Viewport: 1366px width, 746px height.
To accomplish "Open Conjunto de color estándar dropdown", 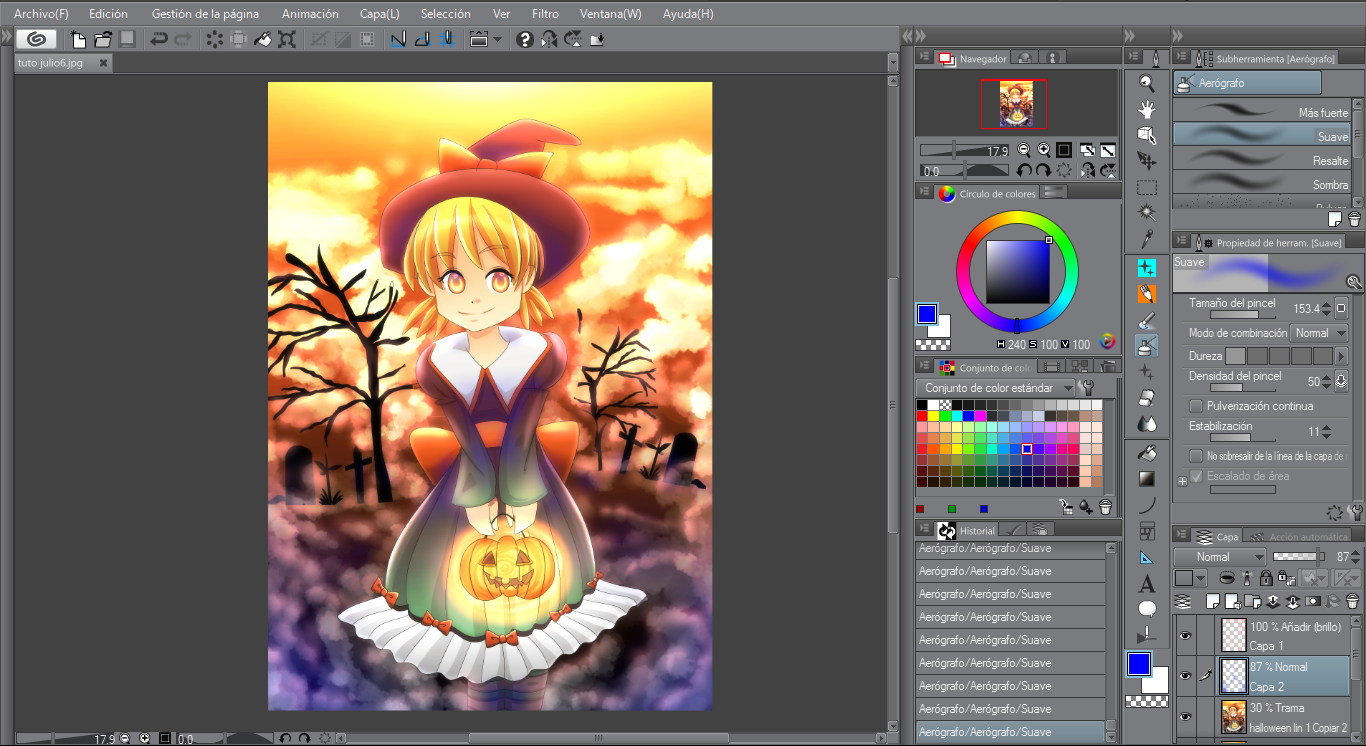I will [996, 388].
